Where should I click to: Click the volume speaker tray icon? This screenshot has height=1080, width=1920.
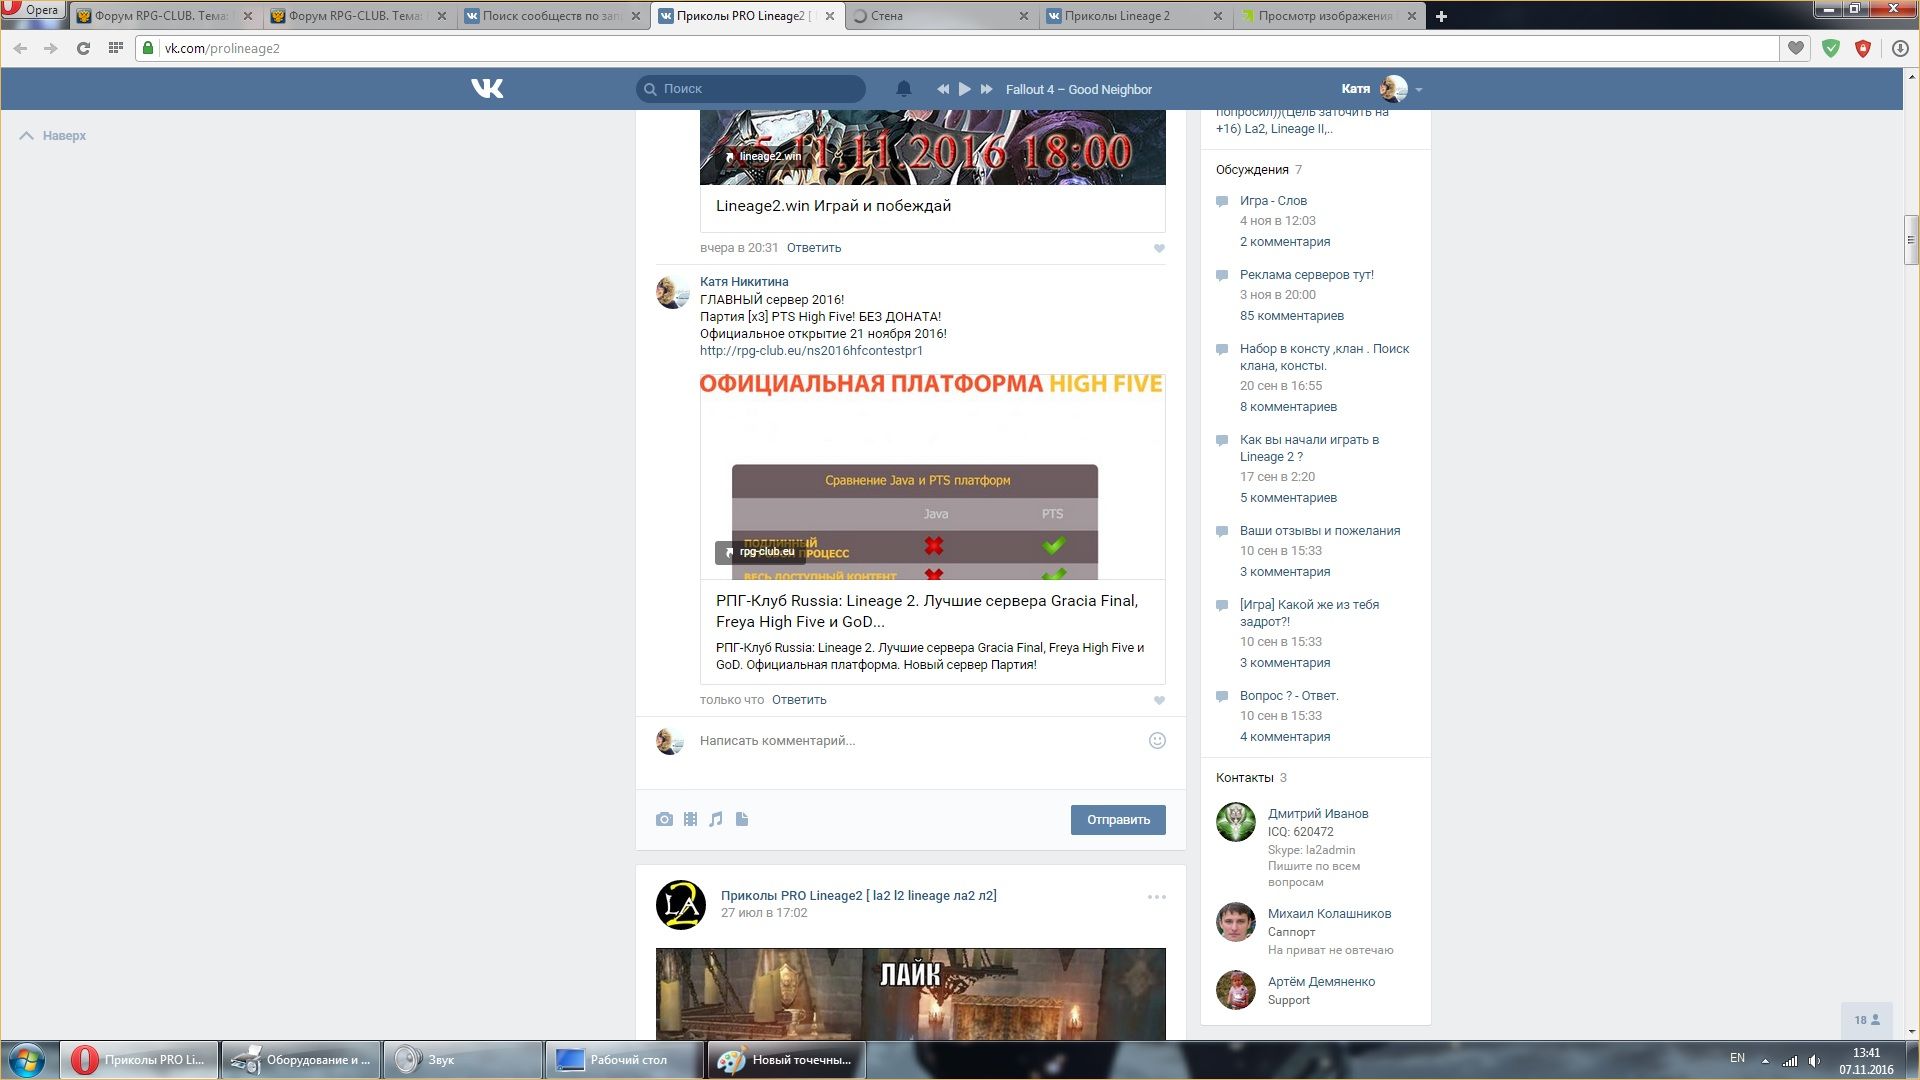(x=1814, y=1061)
